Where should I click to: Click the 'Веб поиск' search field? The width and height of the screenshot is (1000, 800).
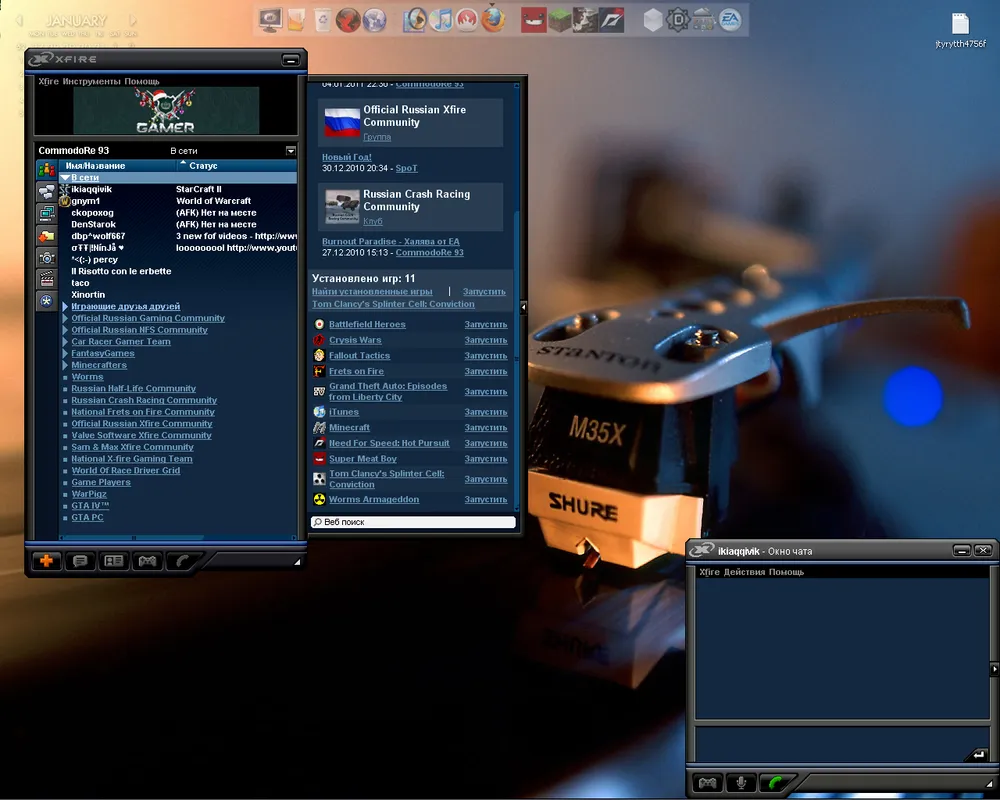pos(414,522)
